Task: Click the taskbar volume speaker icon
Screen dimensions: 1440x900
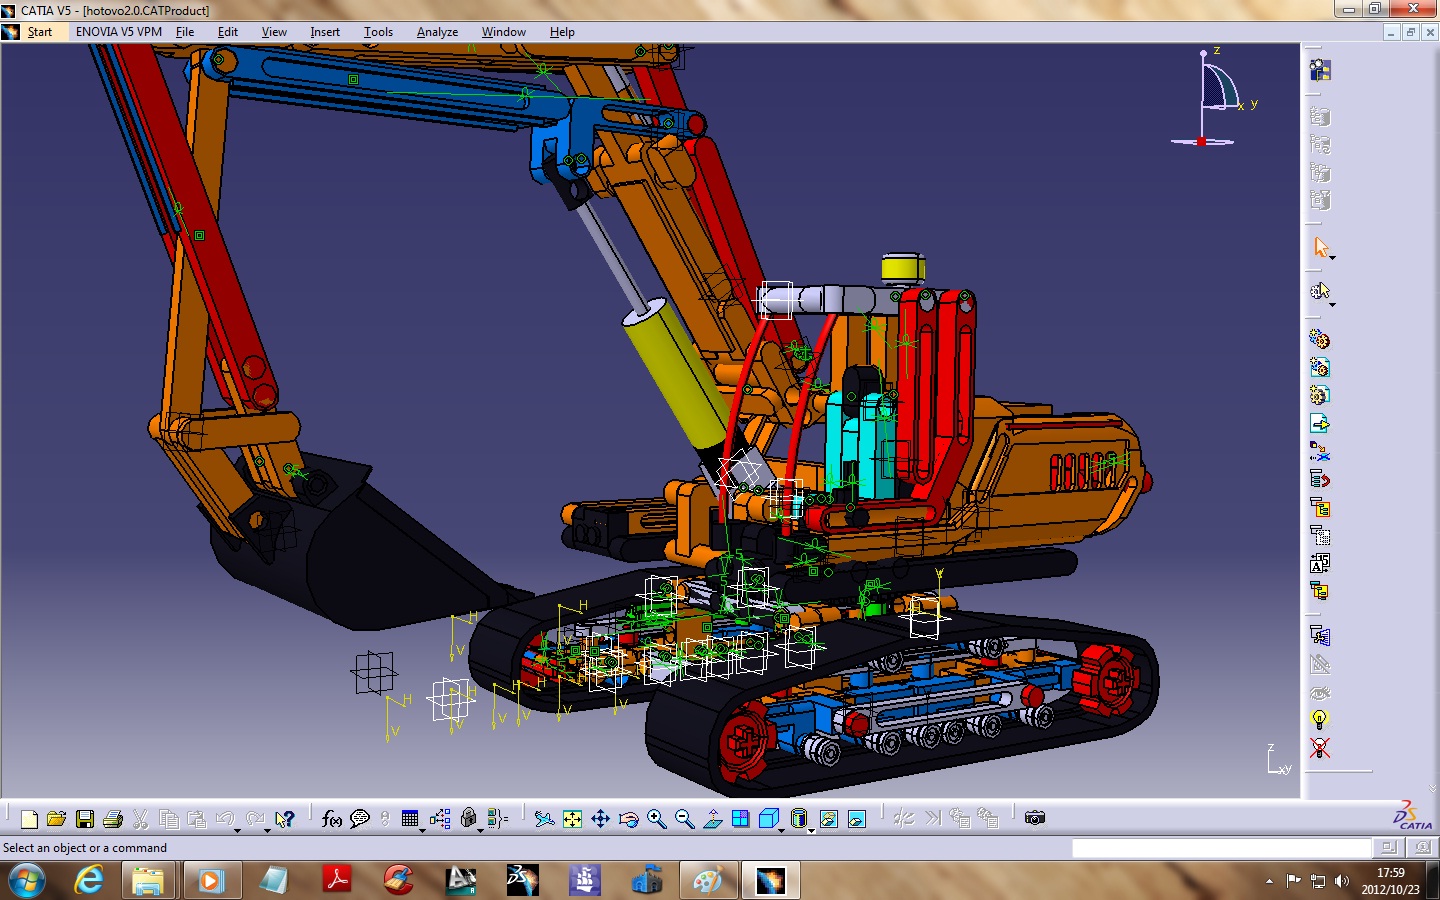Action: (x=1342, y=881)
